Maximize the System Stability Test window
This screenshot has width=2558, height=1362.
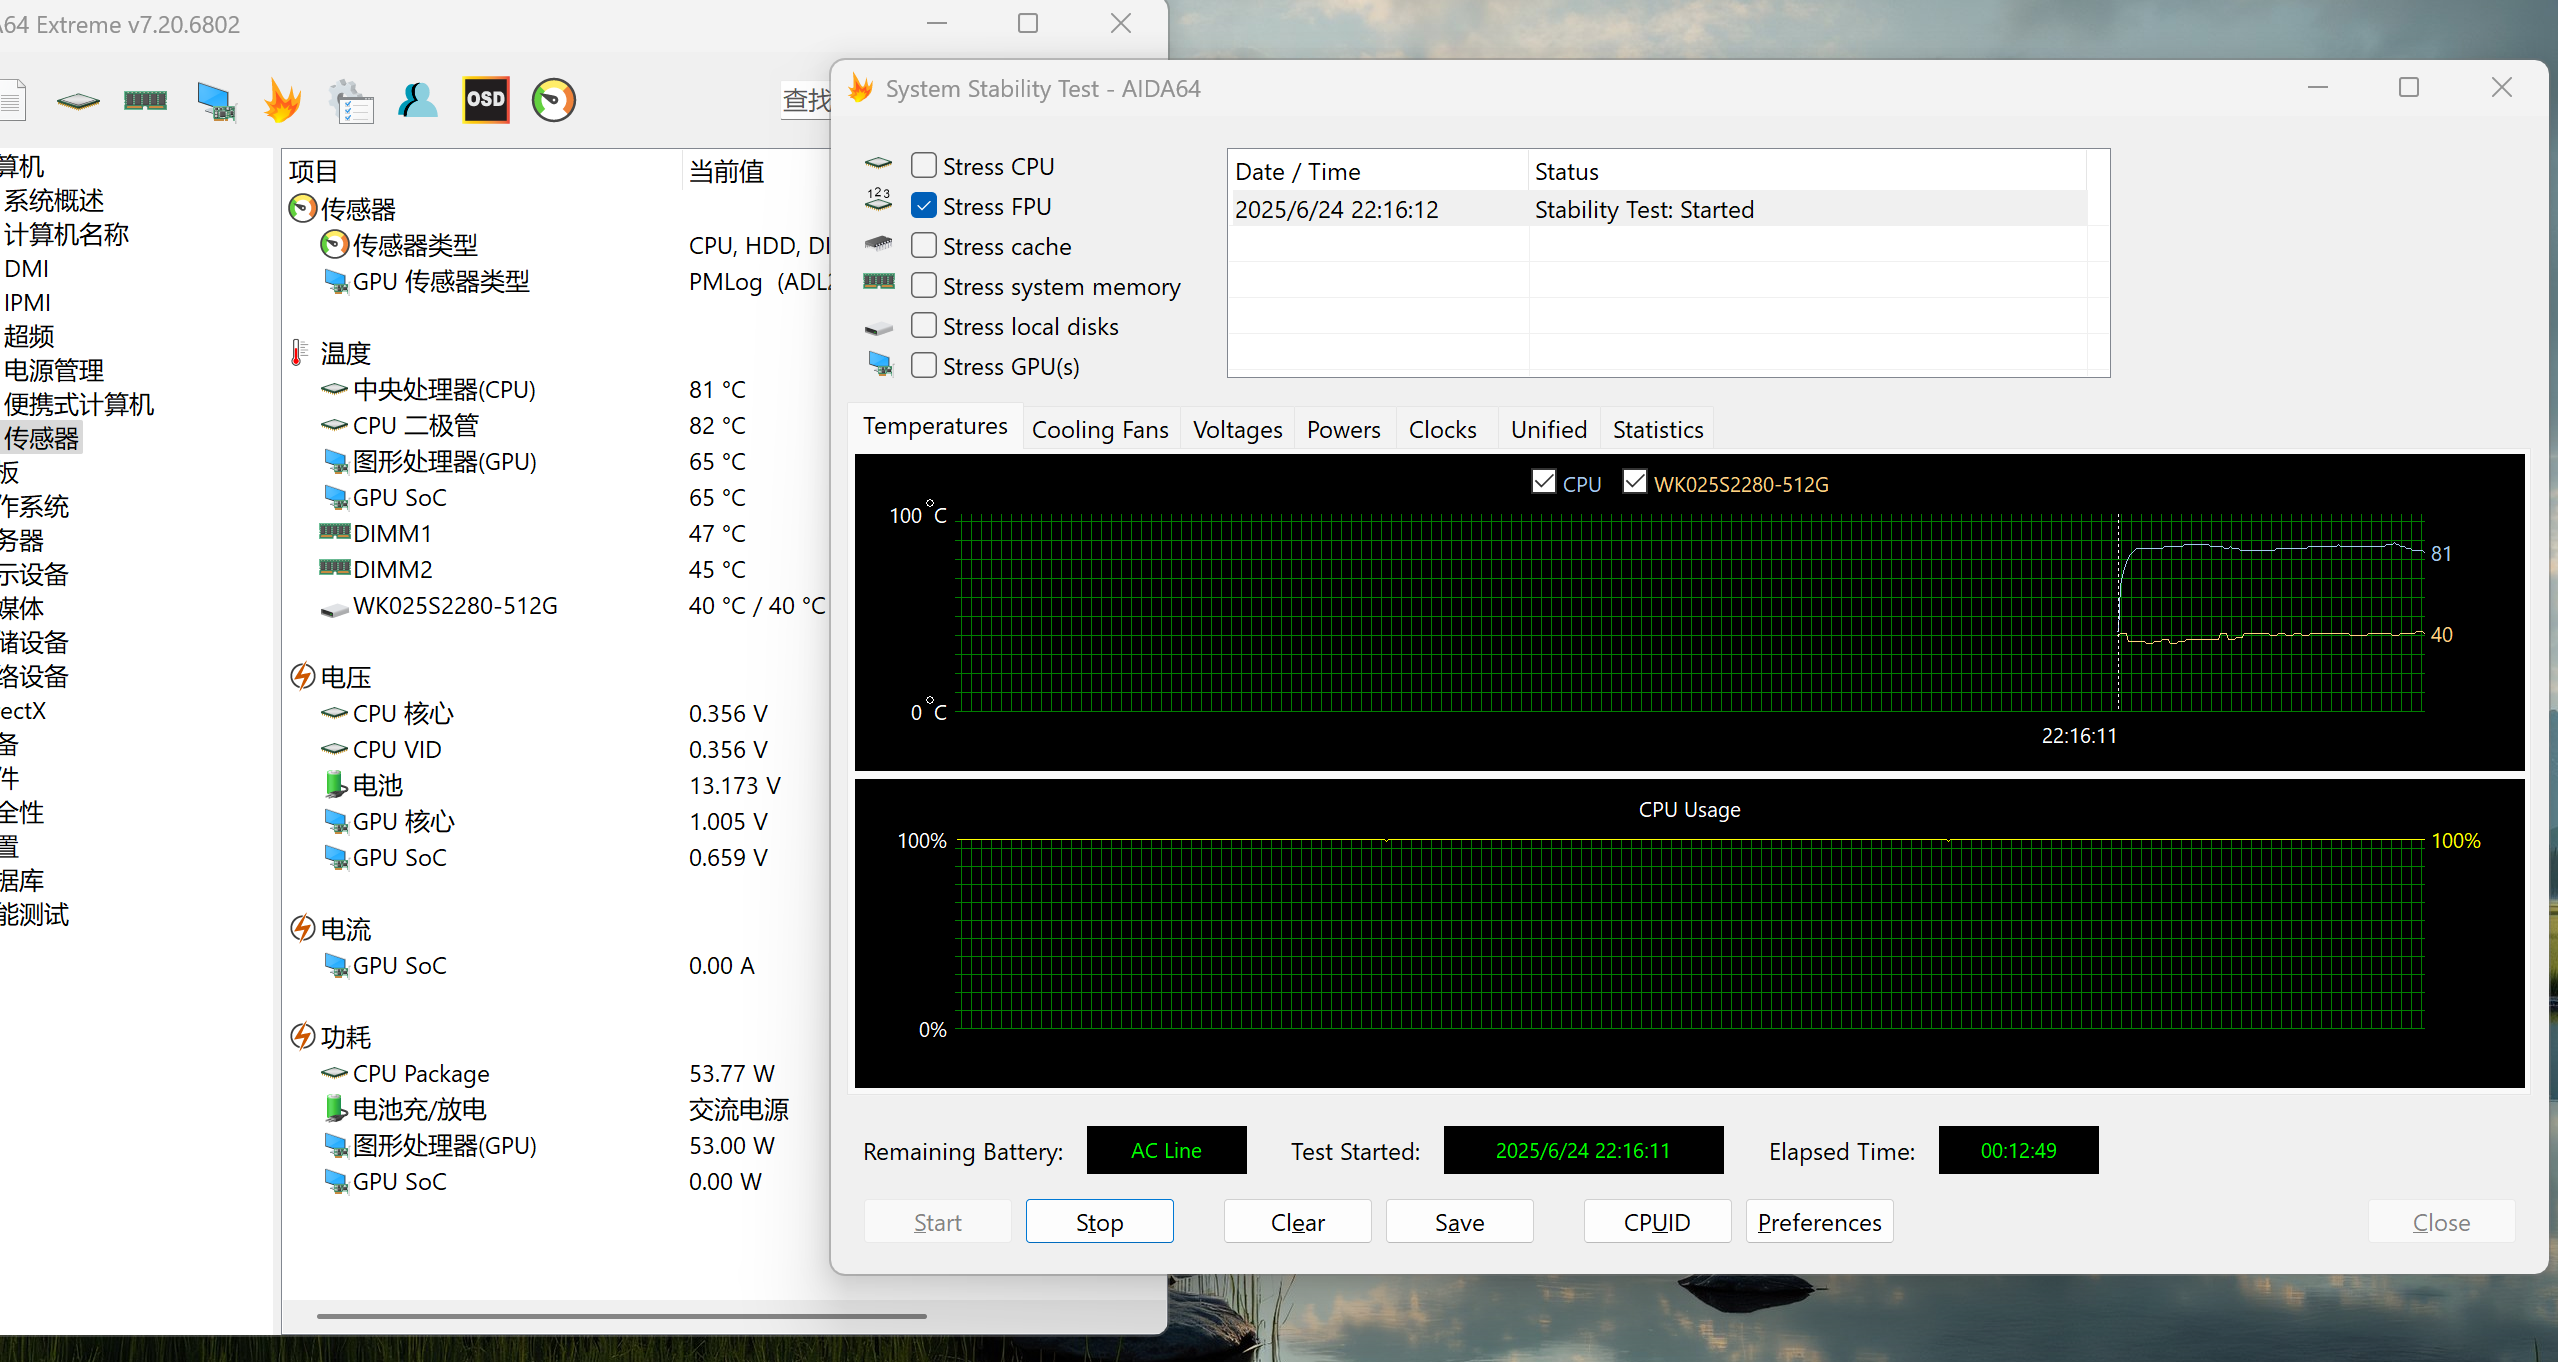click(x=2409, y=88)
